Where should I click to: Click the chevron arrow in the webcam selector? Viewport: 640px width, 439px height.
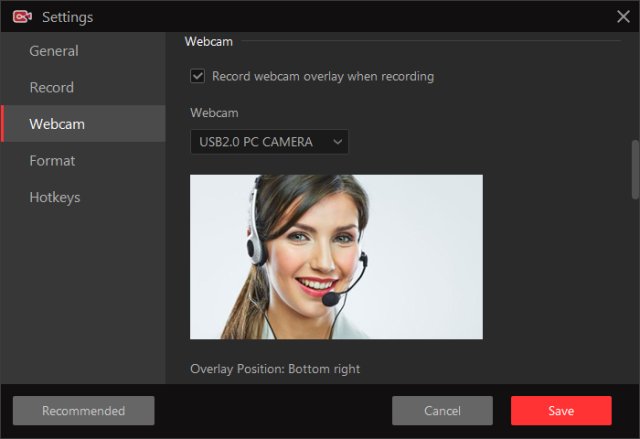pos(338,142)
